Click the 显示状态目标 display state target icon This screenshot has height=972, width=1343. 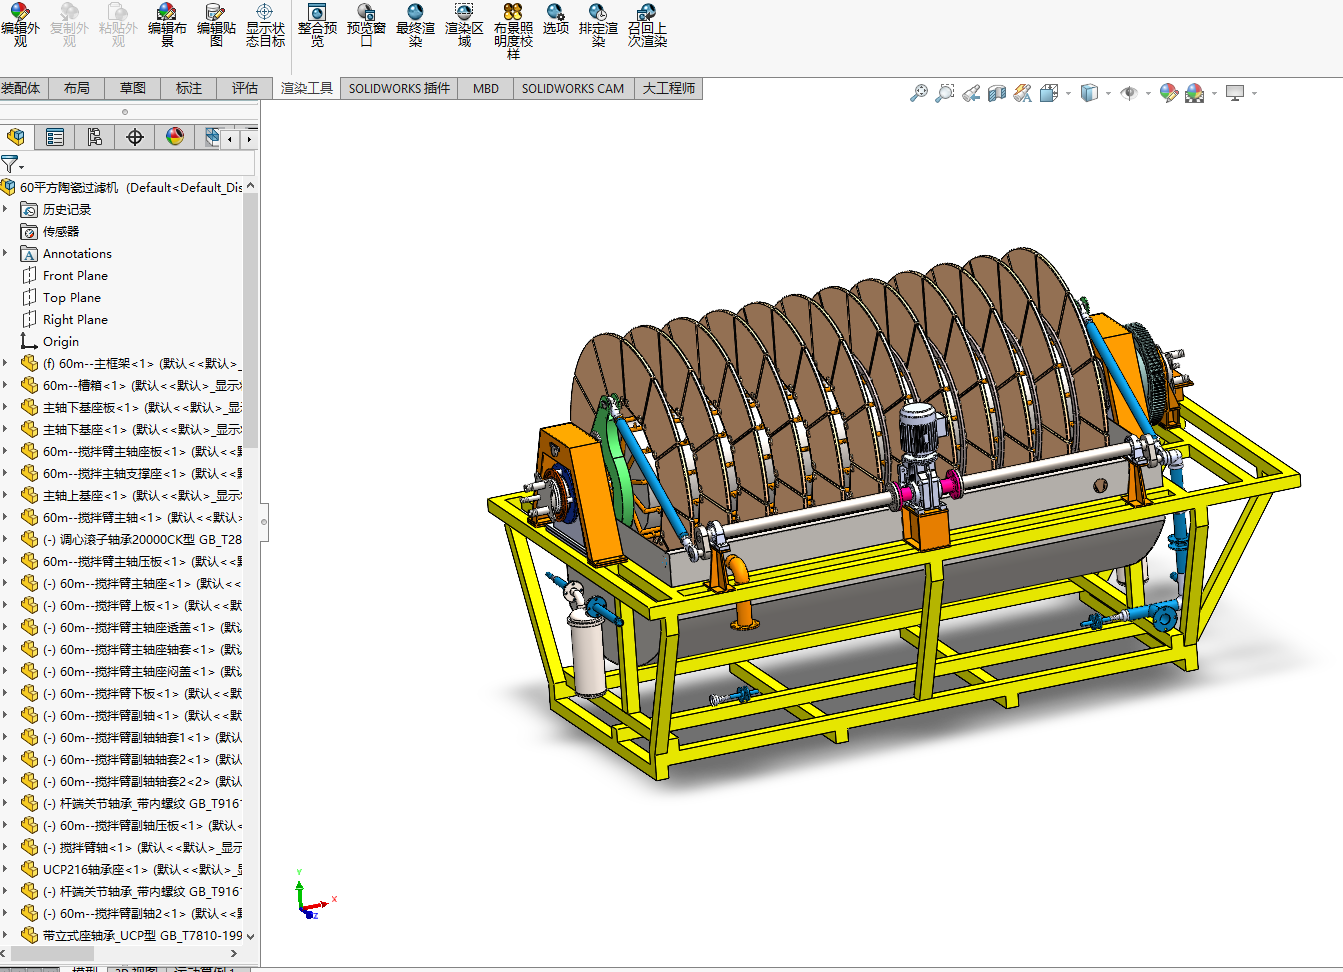[265, 24]
